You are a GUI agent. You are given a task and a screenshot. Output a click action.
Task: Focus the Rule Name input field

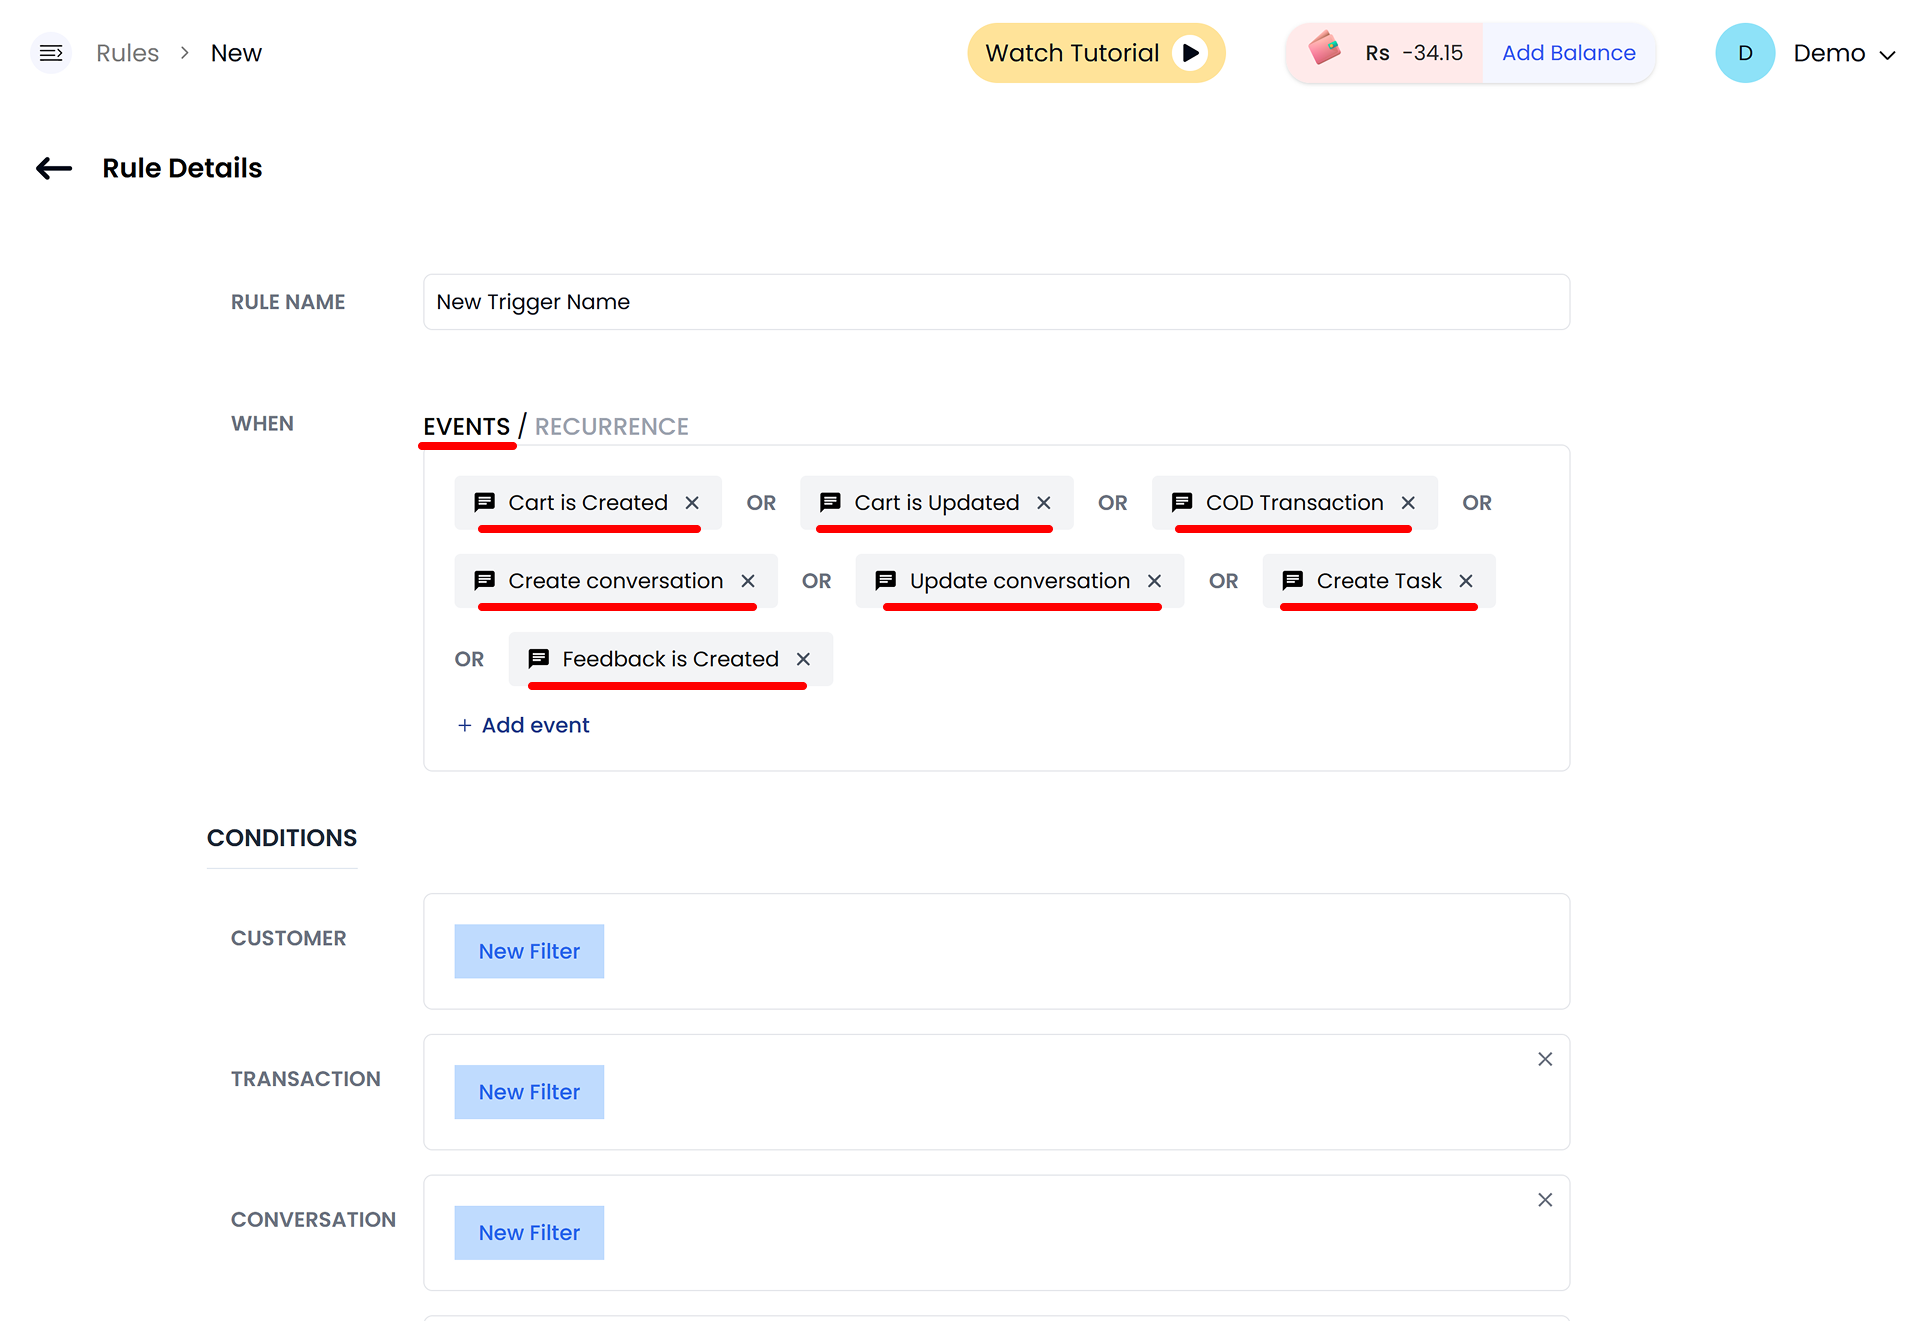(x=996, y=302)
